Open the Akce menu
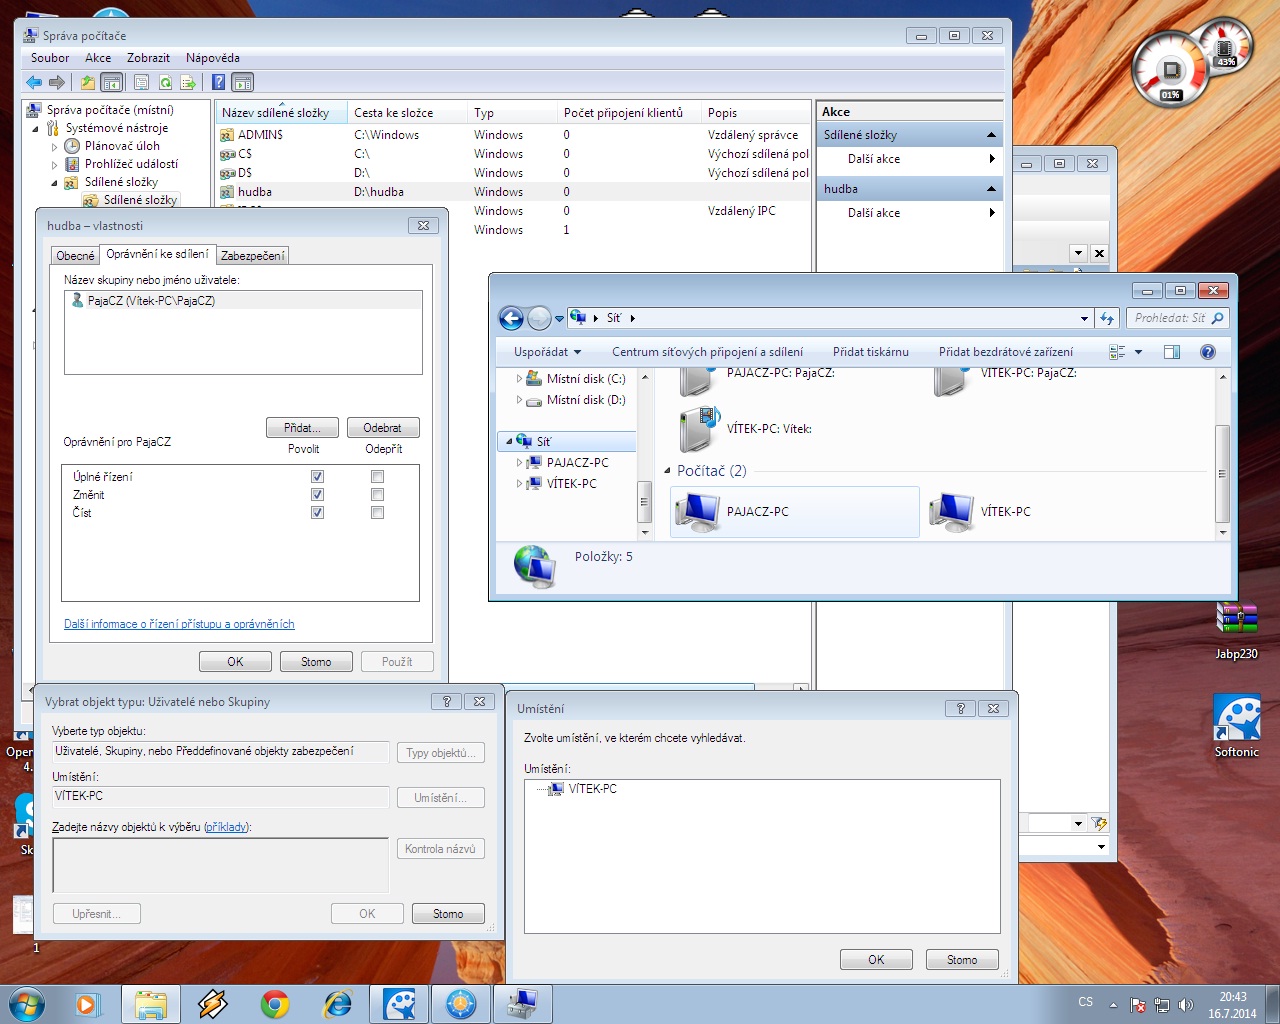 click(98, 58)
